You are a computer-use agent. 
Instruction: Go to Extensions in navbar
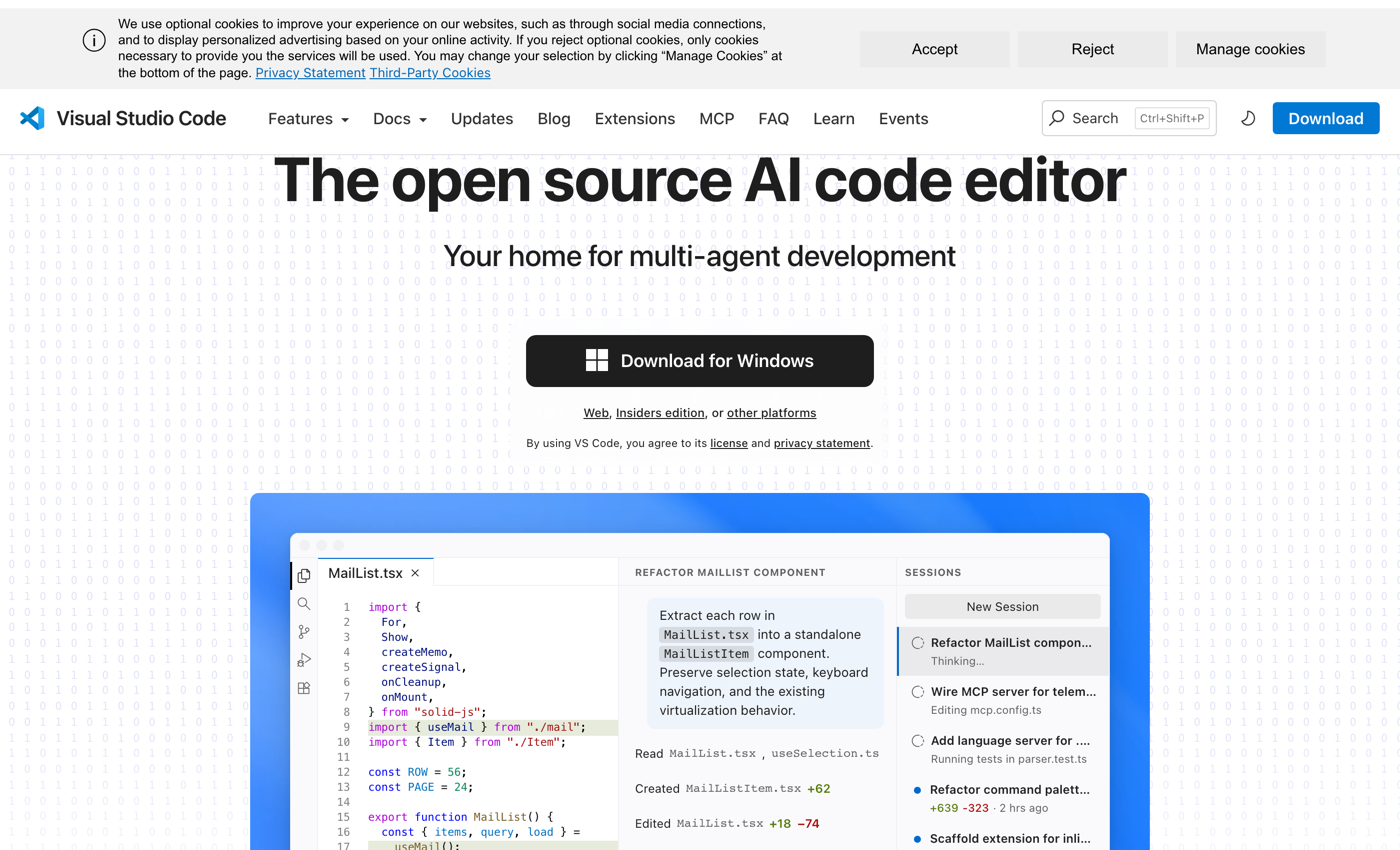[635, 118]
